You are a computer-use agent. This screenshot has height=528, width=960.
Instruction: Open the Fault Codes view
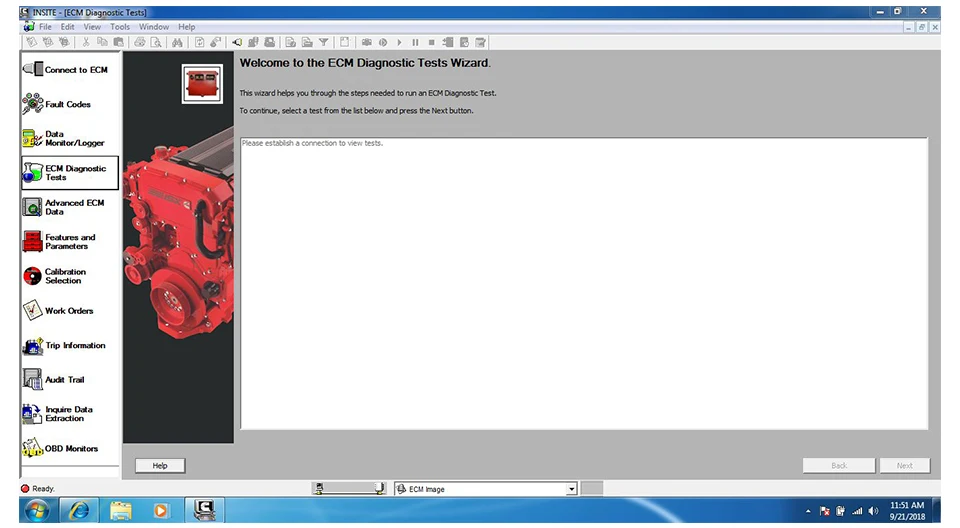[x=57, y=104]
